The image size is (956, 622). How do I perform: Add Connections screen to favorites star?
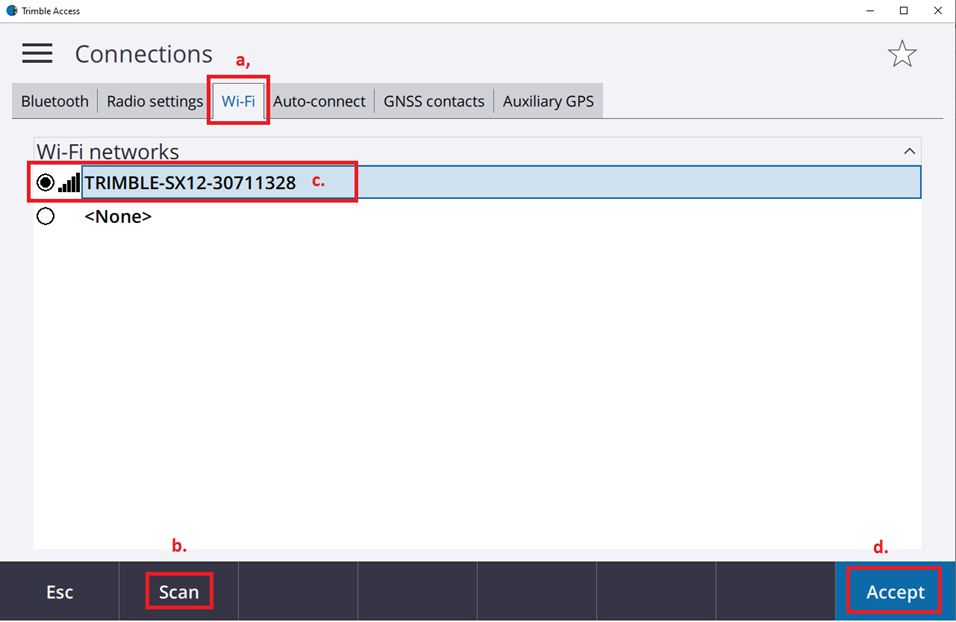pyautogui.click(x=902, y=54)
